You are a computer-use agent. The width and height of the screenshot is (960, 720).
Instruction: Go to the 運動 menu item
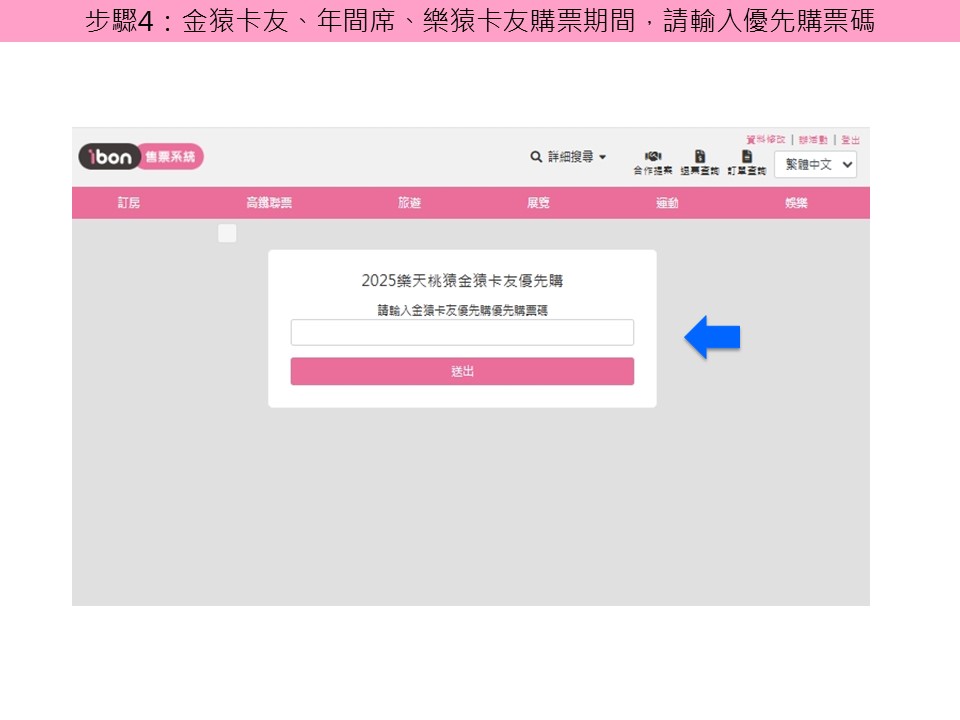(667, 203)
